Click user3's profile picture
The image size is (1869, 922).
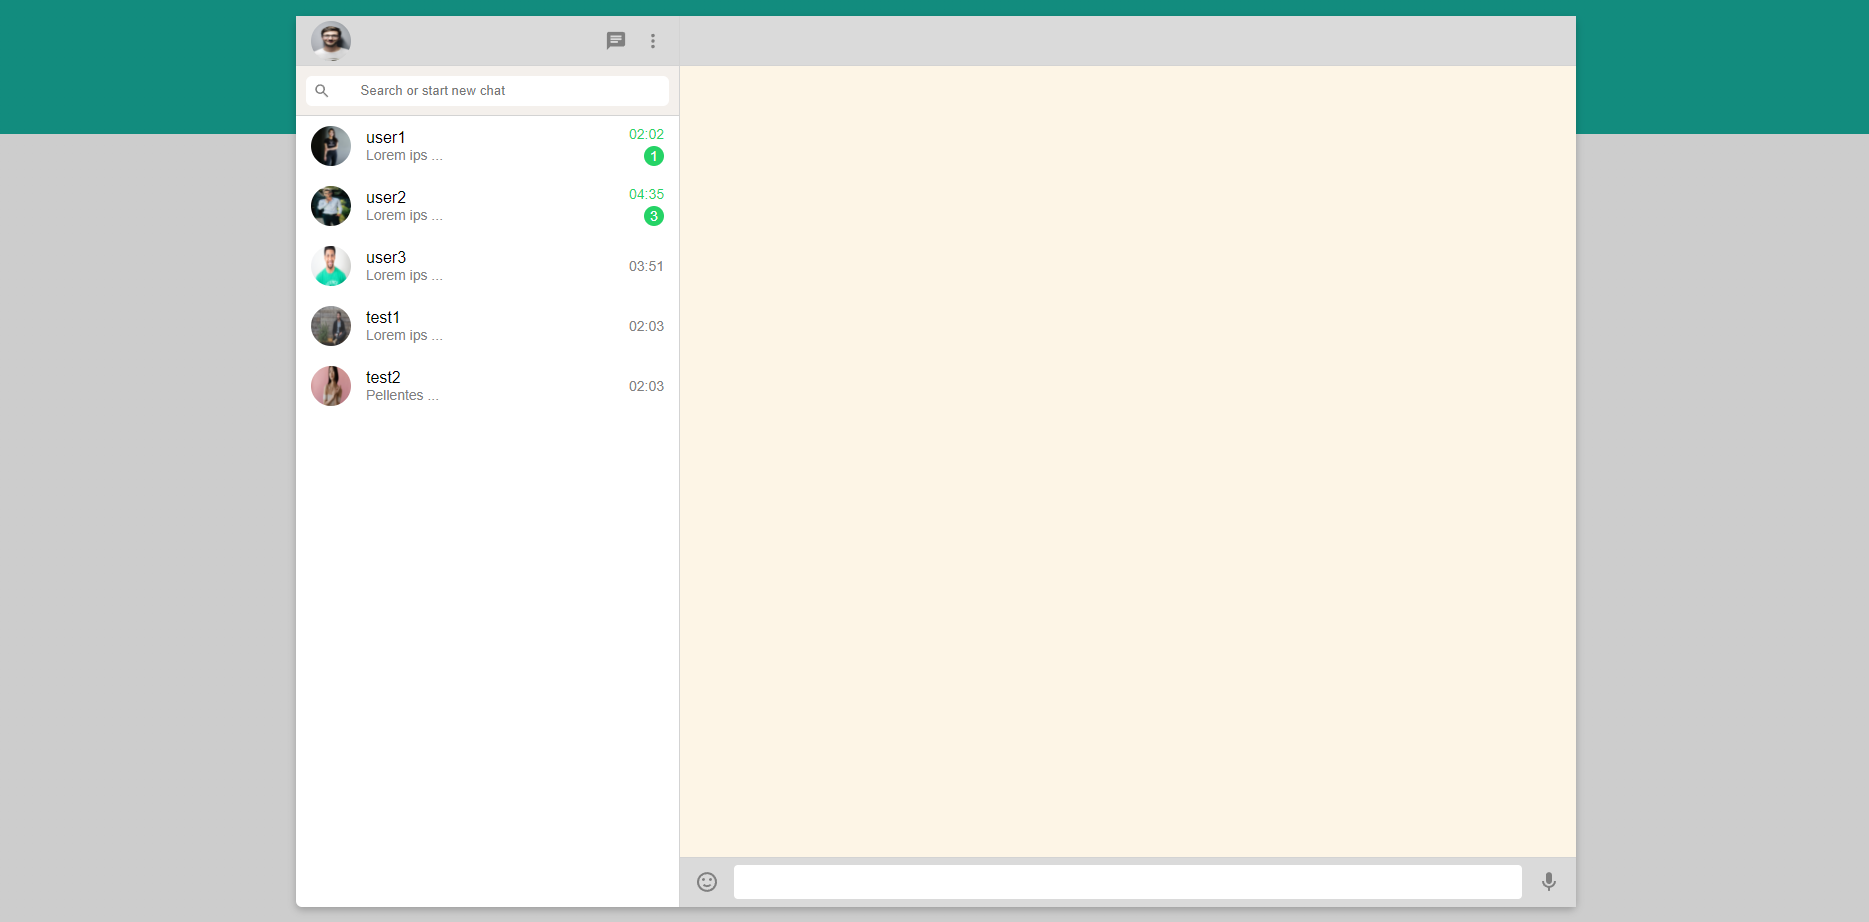(331, 266)
